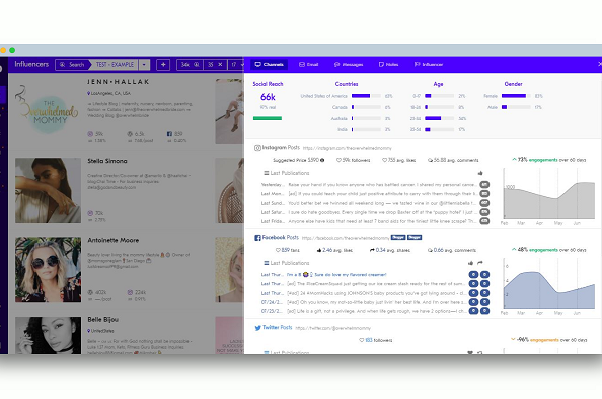Click the Suggested Price info icon
This screenshot has width=602, height=399.
tap(322, 160)
